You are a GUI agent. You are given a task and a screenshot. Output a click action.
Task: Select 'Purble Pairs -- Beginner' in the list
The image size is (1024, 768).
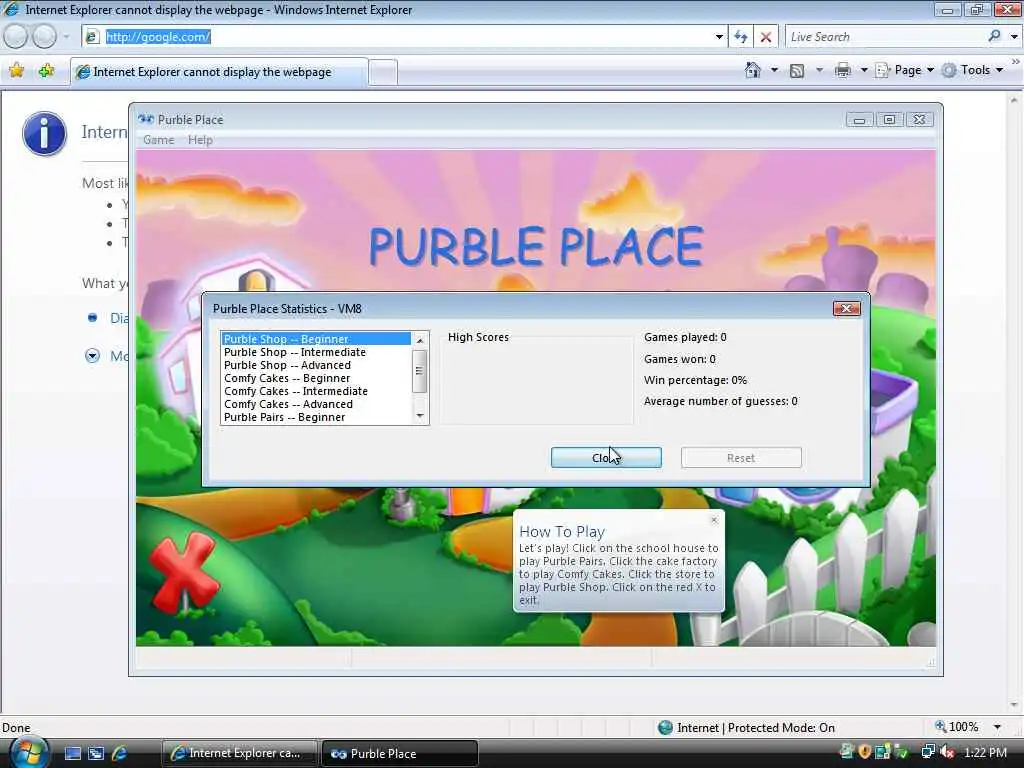point(316,417)
